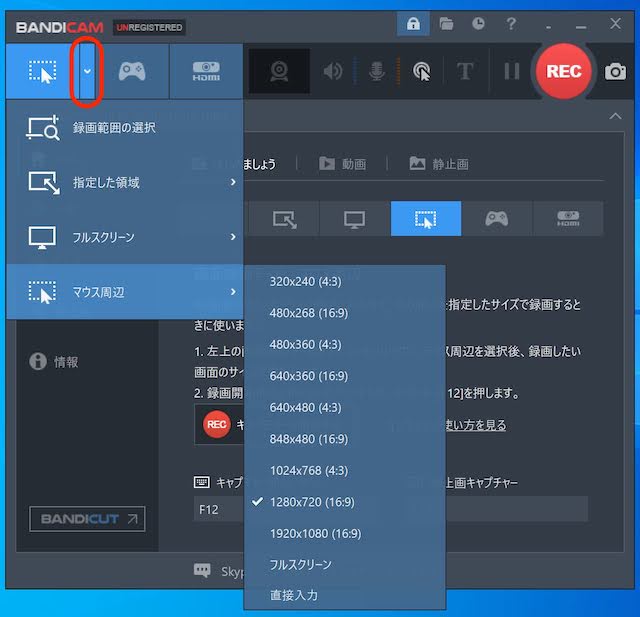
Task: Select 640x360 (16:9) size
Action: 344,376
